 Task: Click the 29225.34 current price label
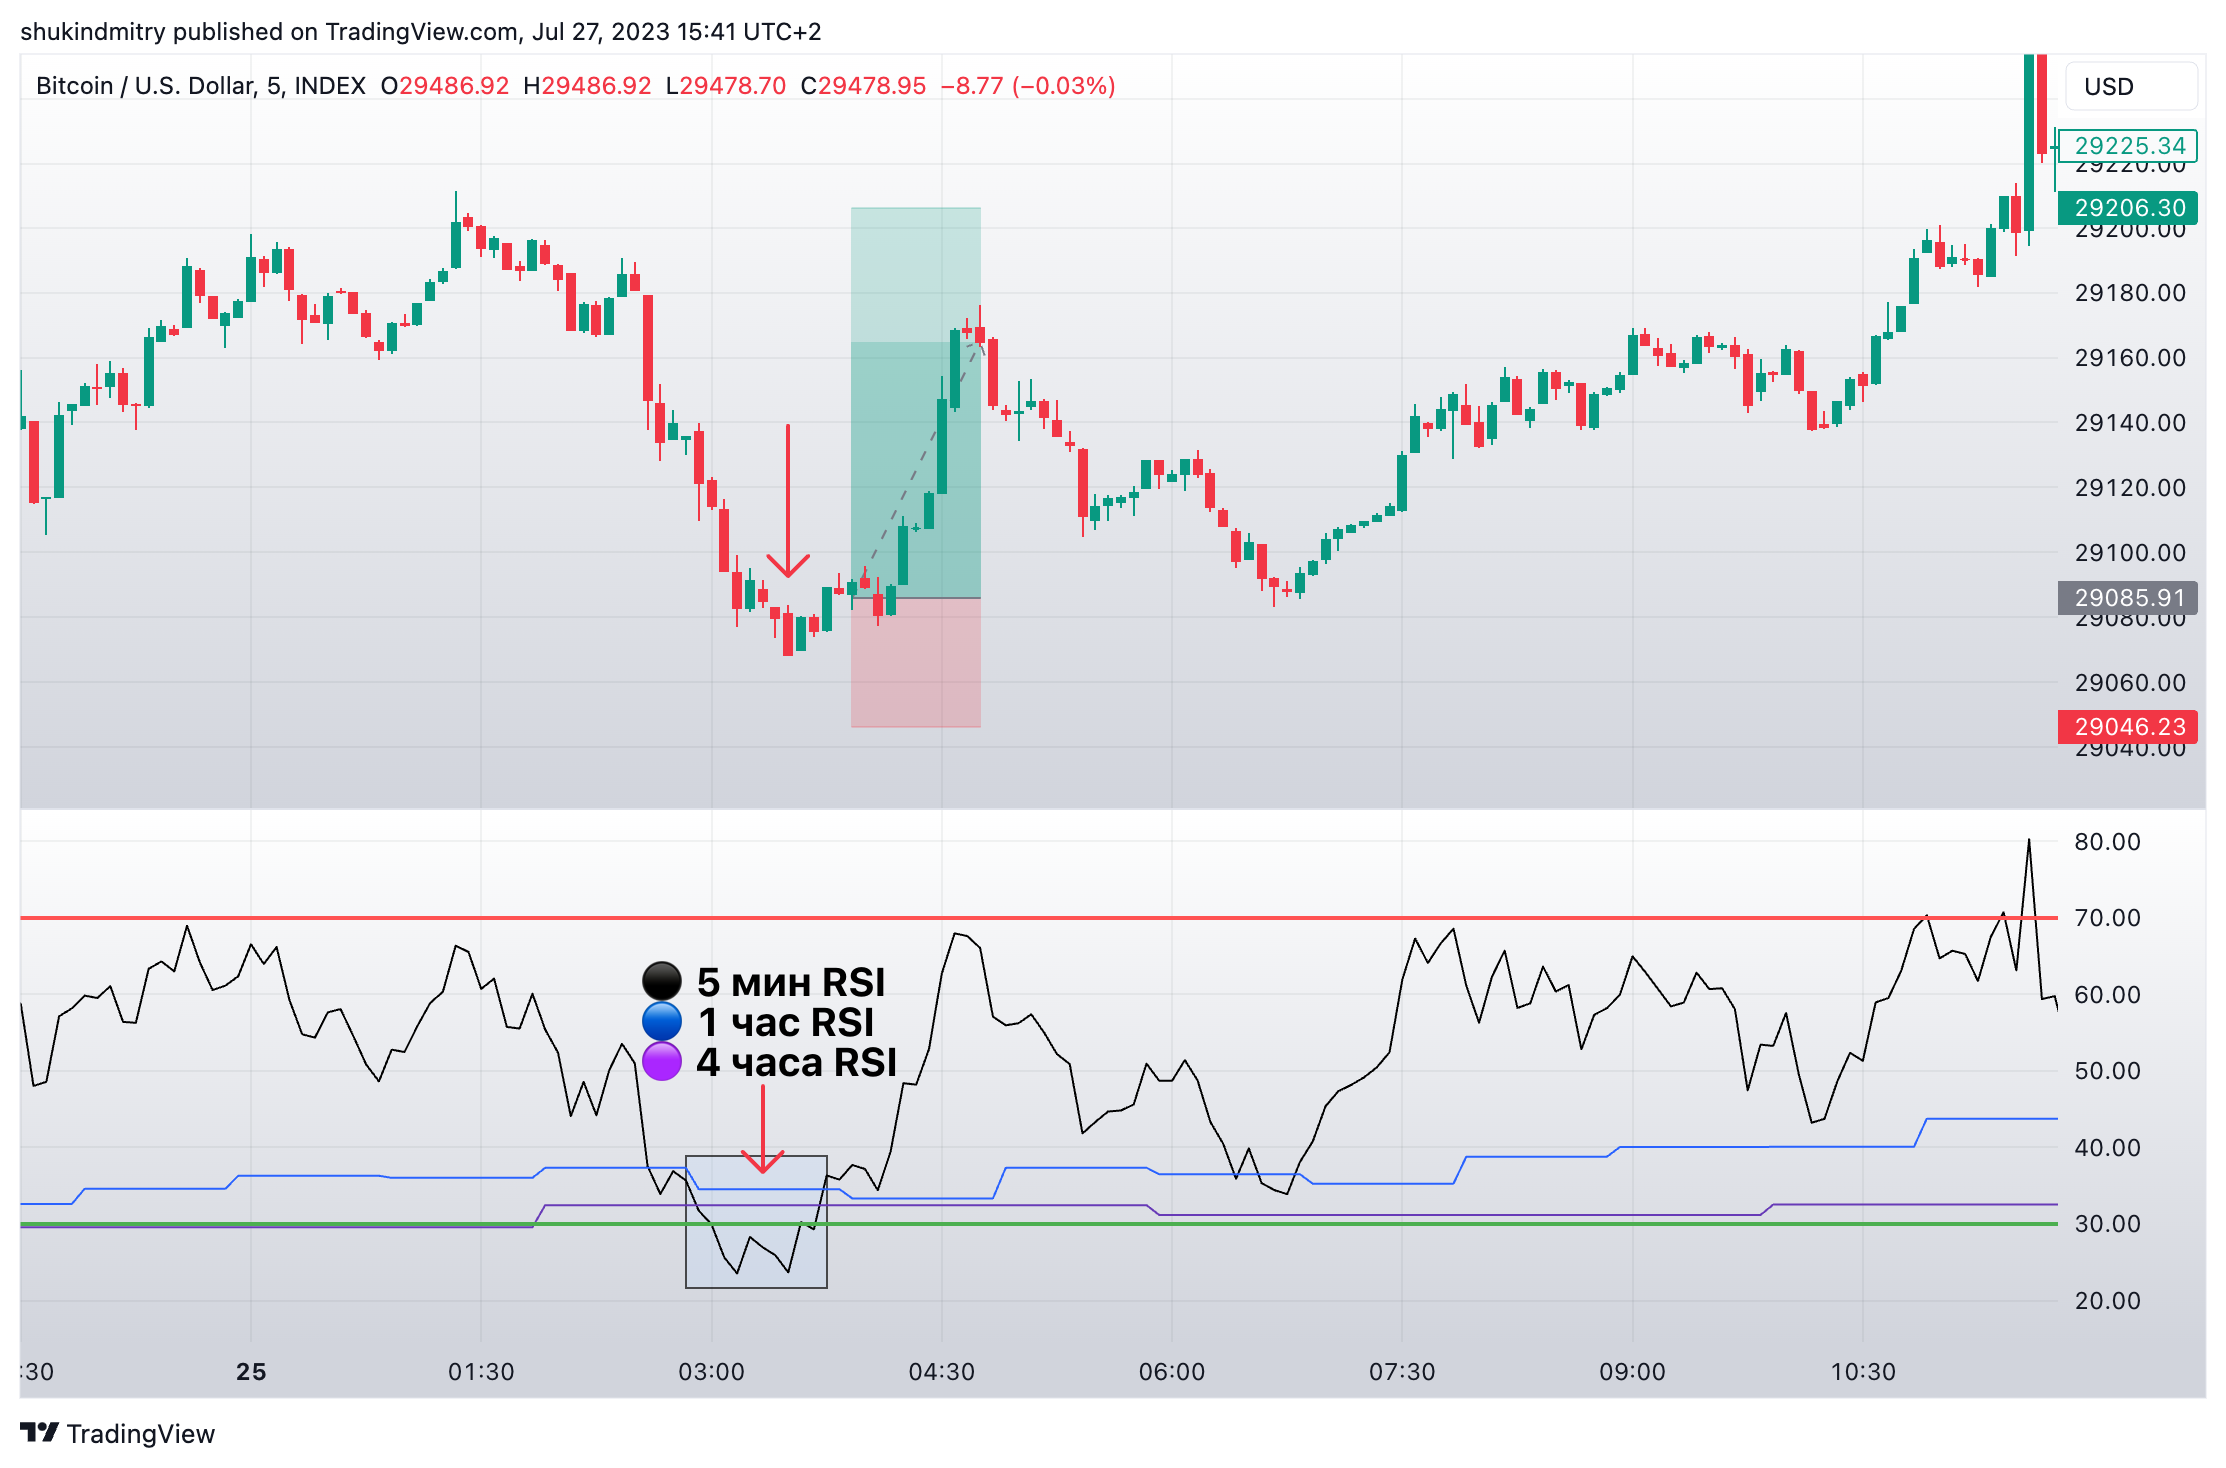[x=2129, y=146]
